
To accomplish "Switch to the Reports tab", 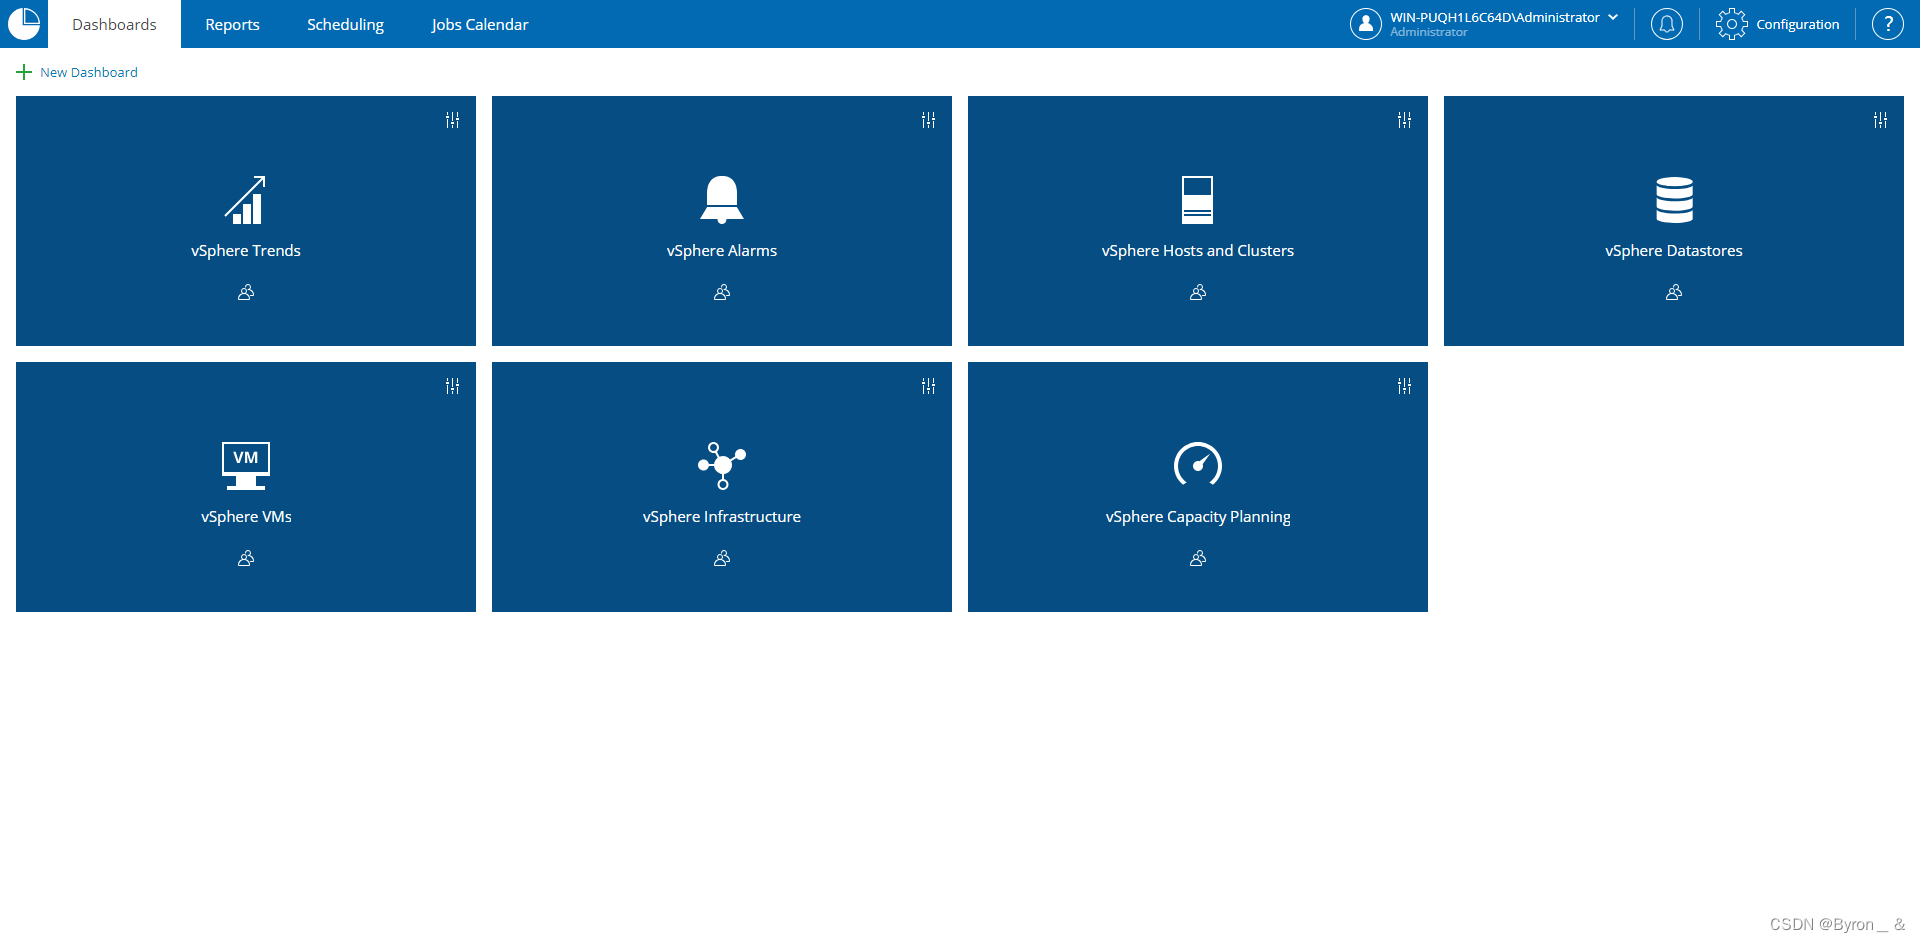I will [232, 24].
